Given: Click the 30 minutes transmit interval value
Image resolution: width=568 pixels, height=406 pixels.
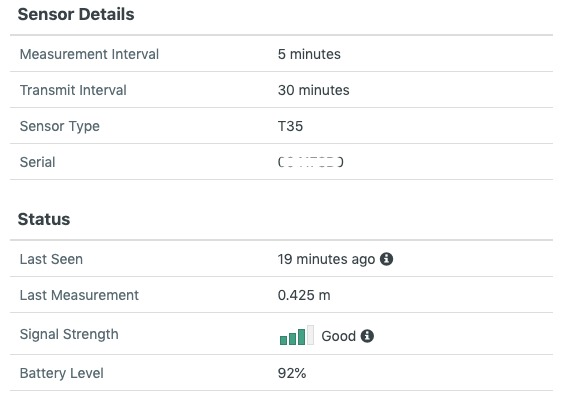Looking at the screenshot, I should tap(313, 90).
